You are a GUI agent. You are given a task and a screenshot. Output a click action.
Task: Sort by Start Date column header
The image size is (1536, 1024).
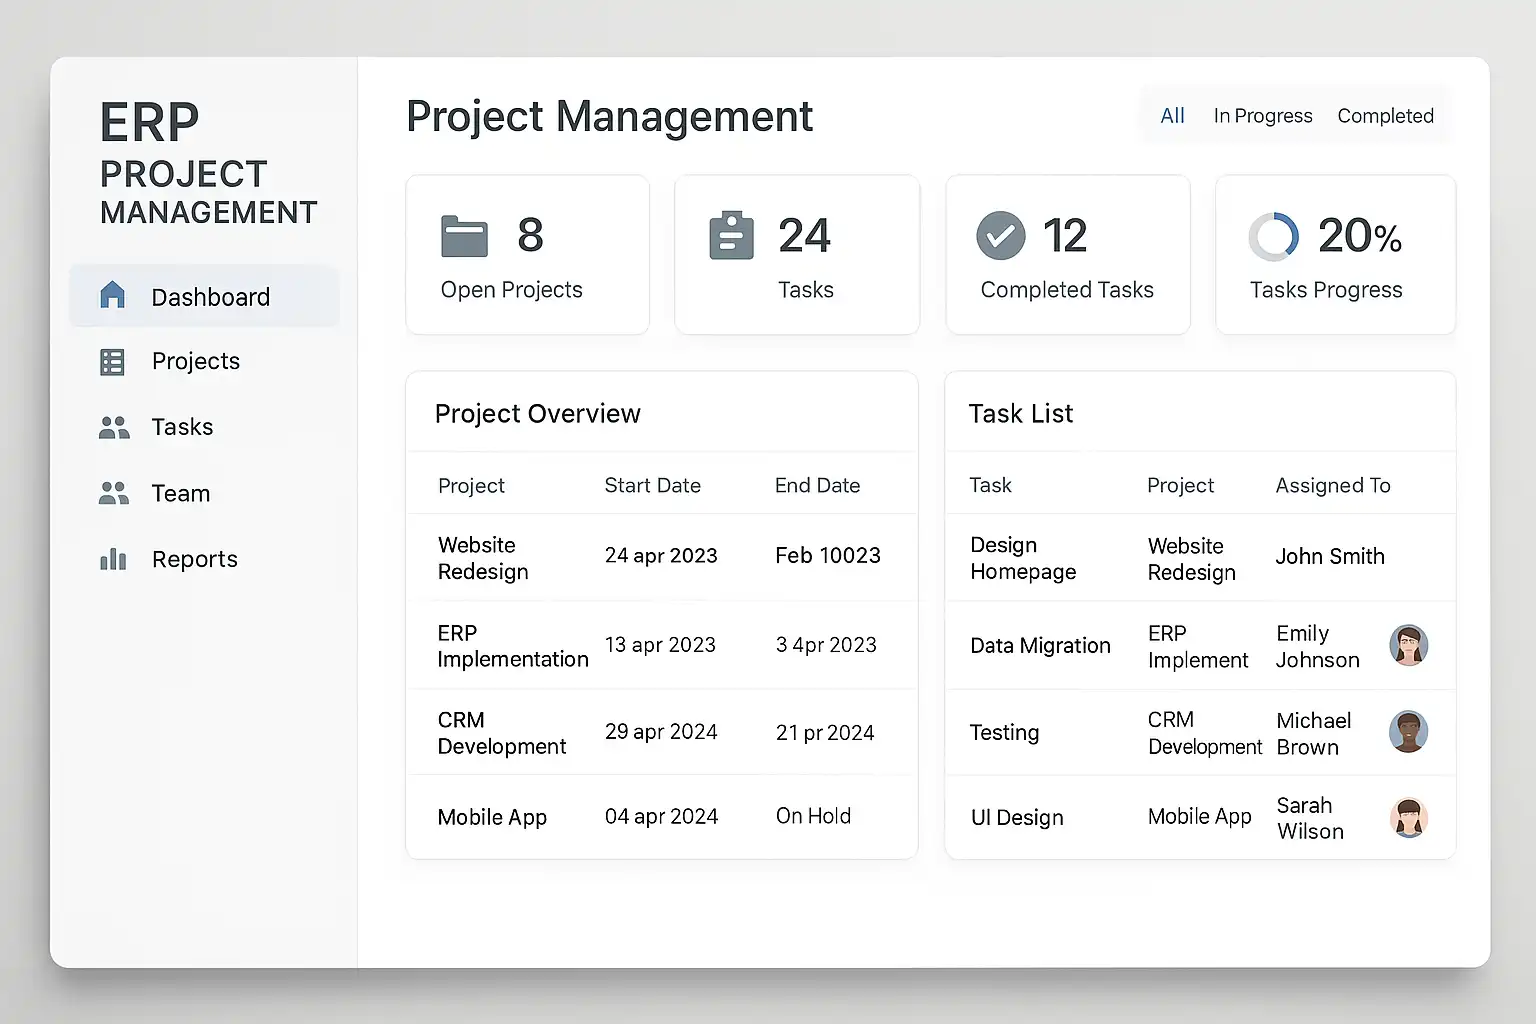pyautogui.click(x=652, y=486)
